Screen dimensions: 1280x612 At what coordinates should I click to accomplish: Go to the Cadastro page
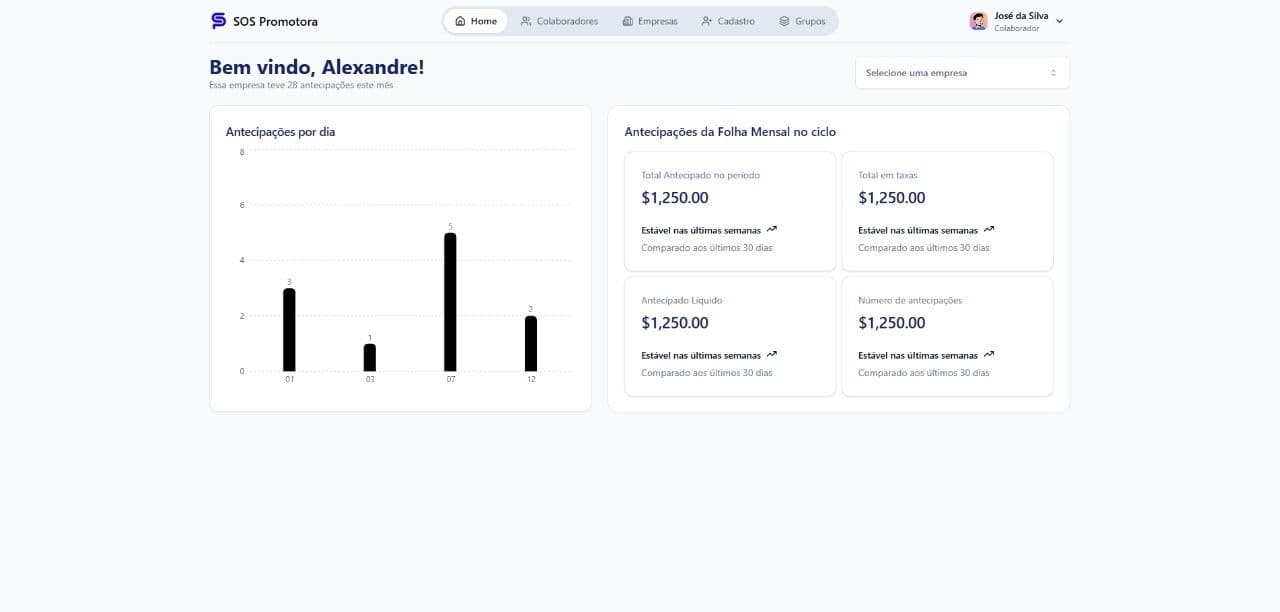728,21
